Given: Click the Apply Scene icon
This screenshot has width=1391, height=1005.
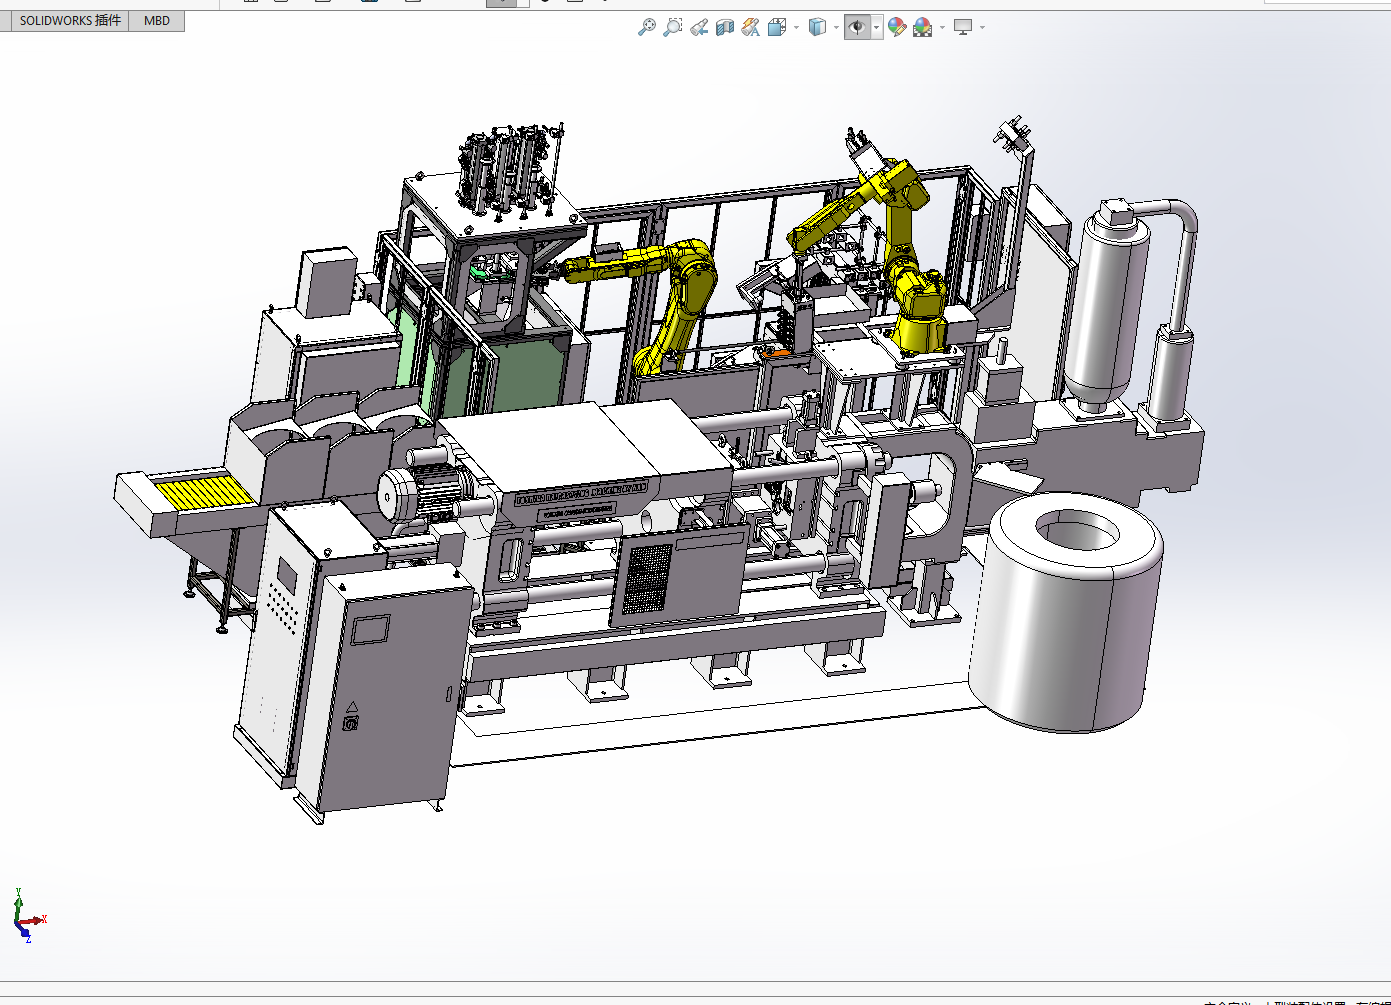Looking at the screenshot, I should [x=923, y=27].
